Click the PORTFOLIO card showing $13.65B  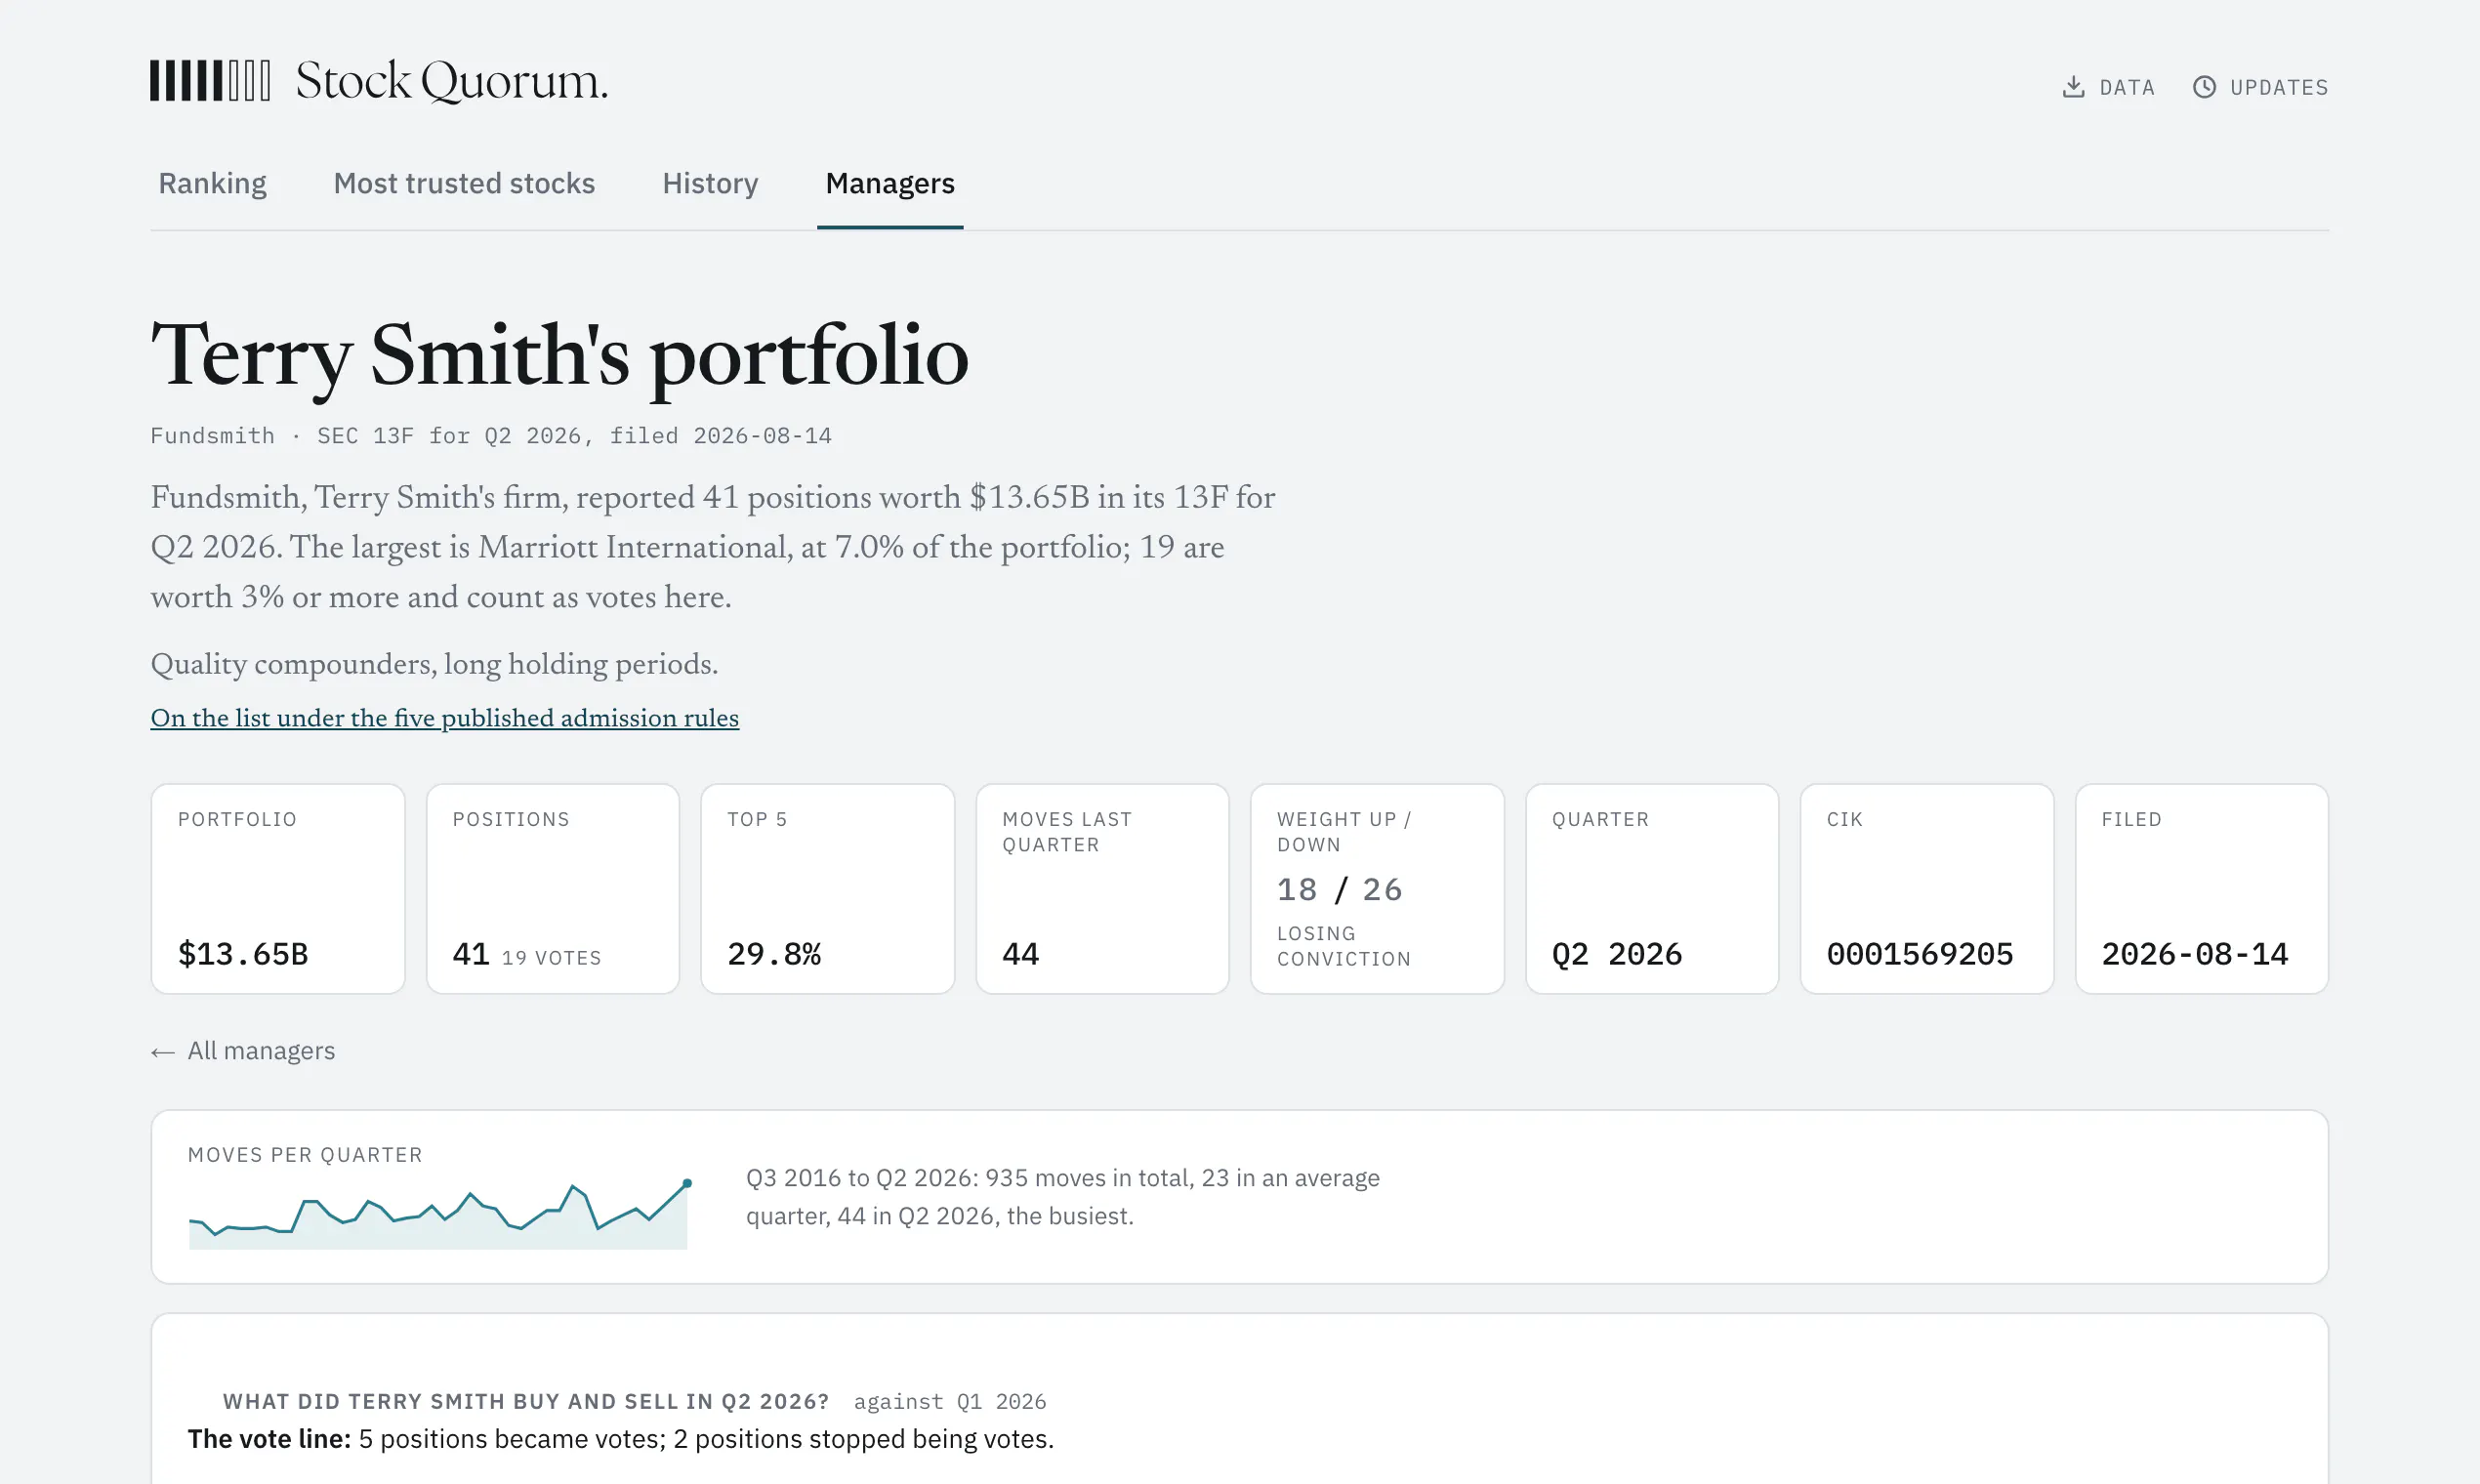[278, 889]
